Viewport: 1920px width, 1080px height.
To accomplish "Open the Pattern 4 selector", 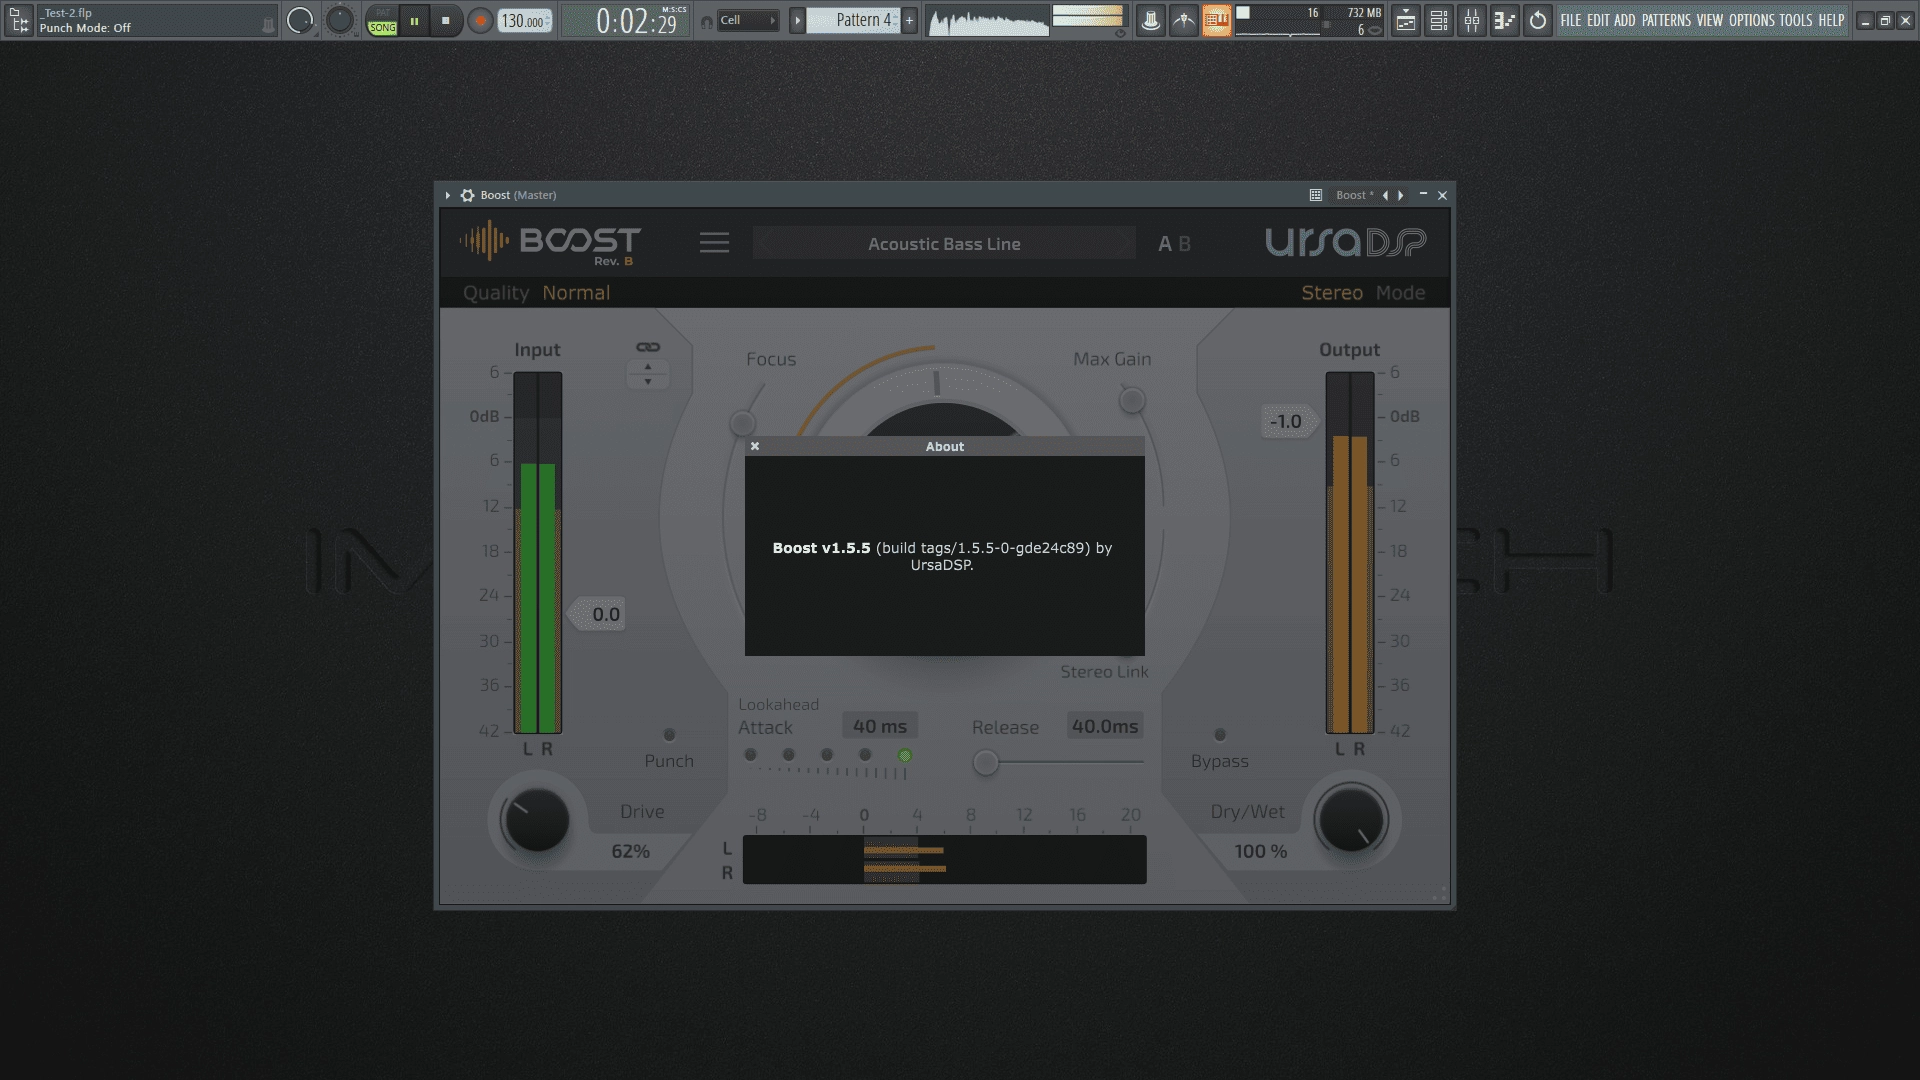I will click(x=853, y=20).
